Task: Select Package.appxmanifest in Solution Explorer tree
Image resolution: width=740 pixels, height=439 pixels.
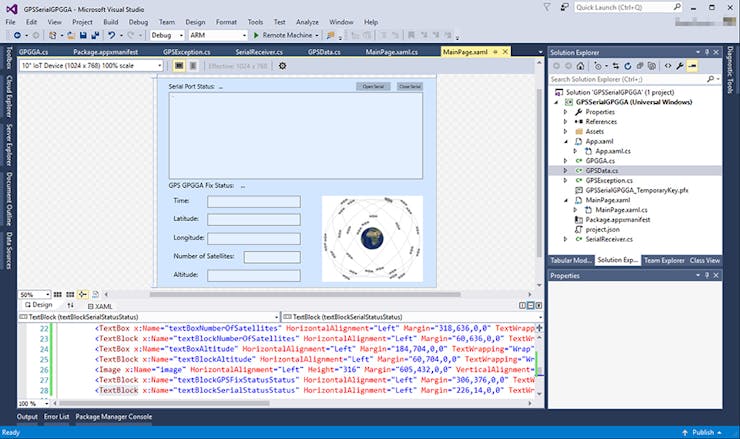Action: click(617, 220)
